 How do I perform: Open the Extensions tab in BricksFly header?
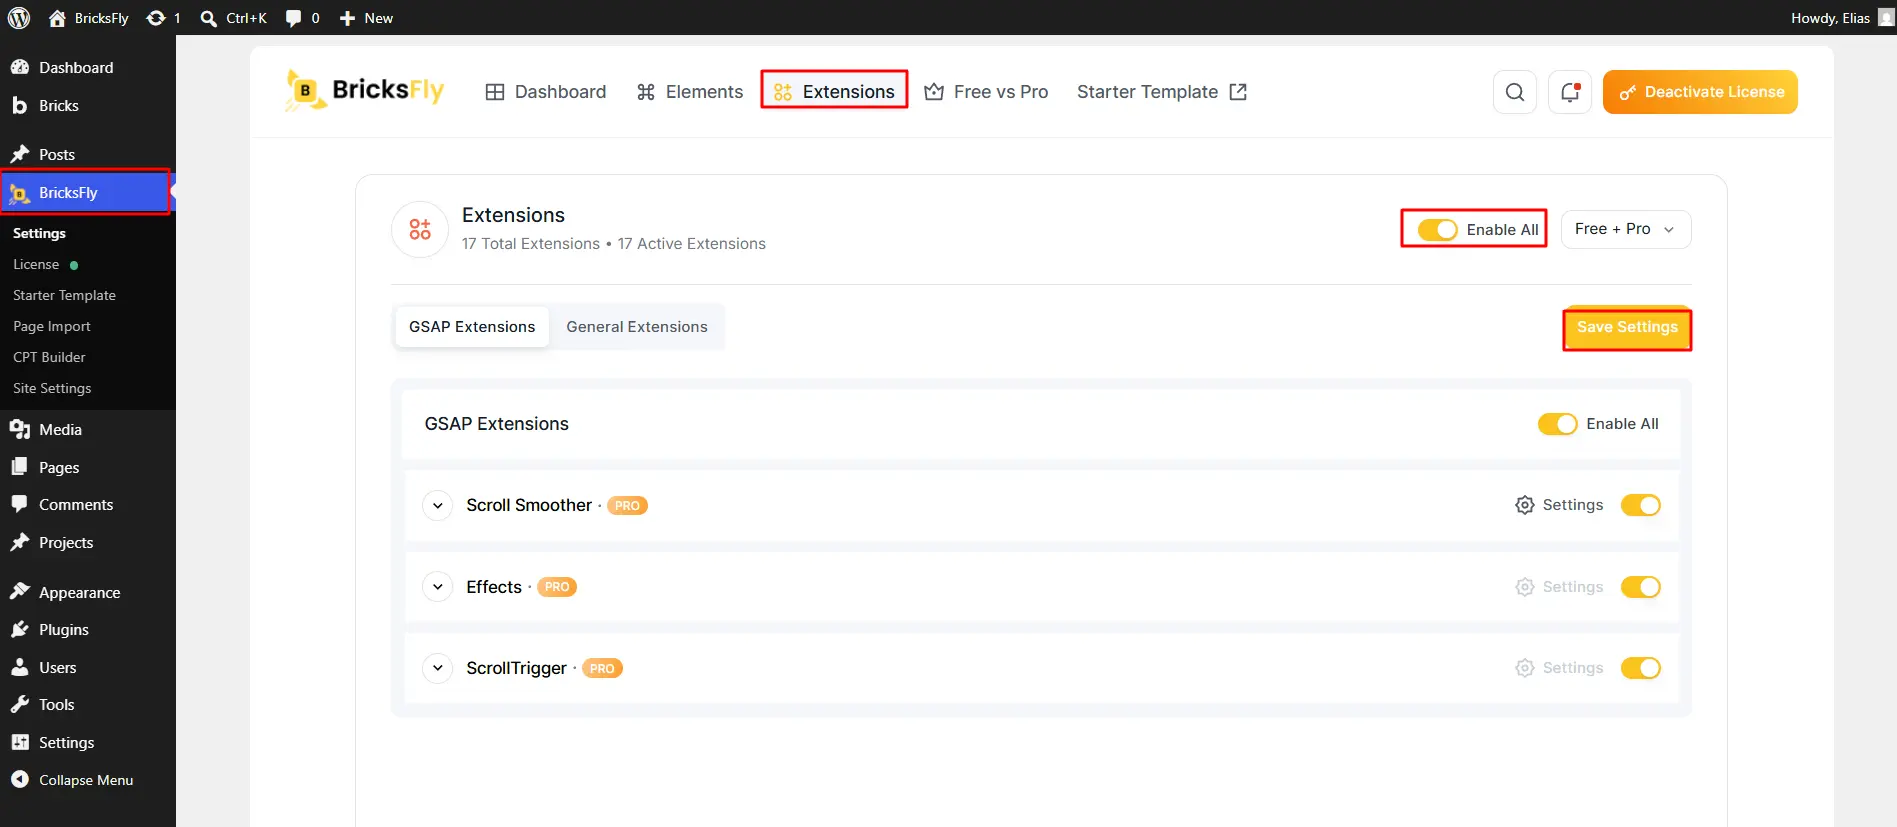(834, 92)
